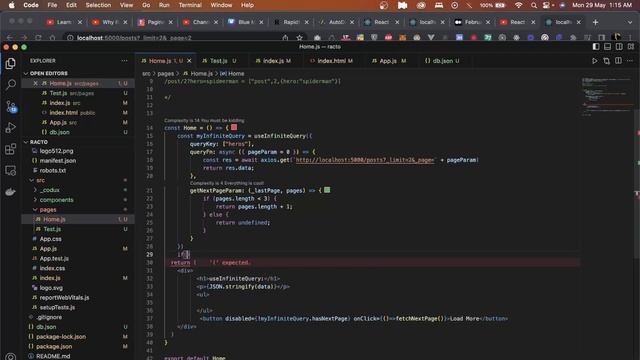Image resolution: width=640 pixels, height=360 pixels.
Task: Toggle the primary side bar layout icon
Action: point(596,47)
